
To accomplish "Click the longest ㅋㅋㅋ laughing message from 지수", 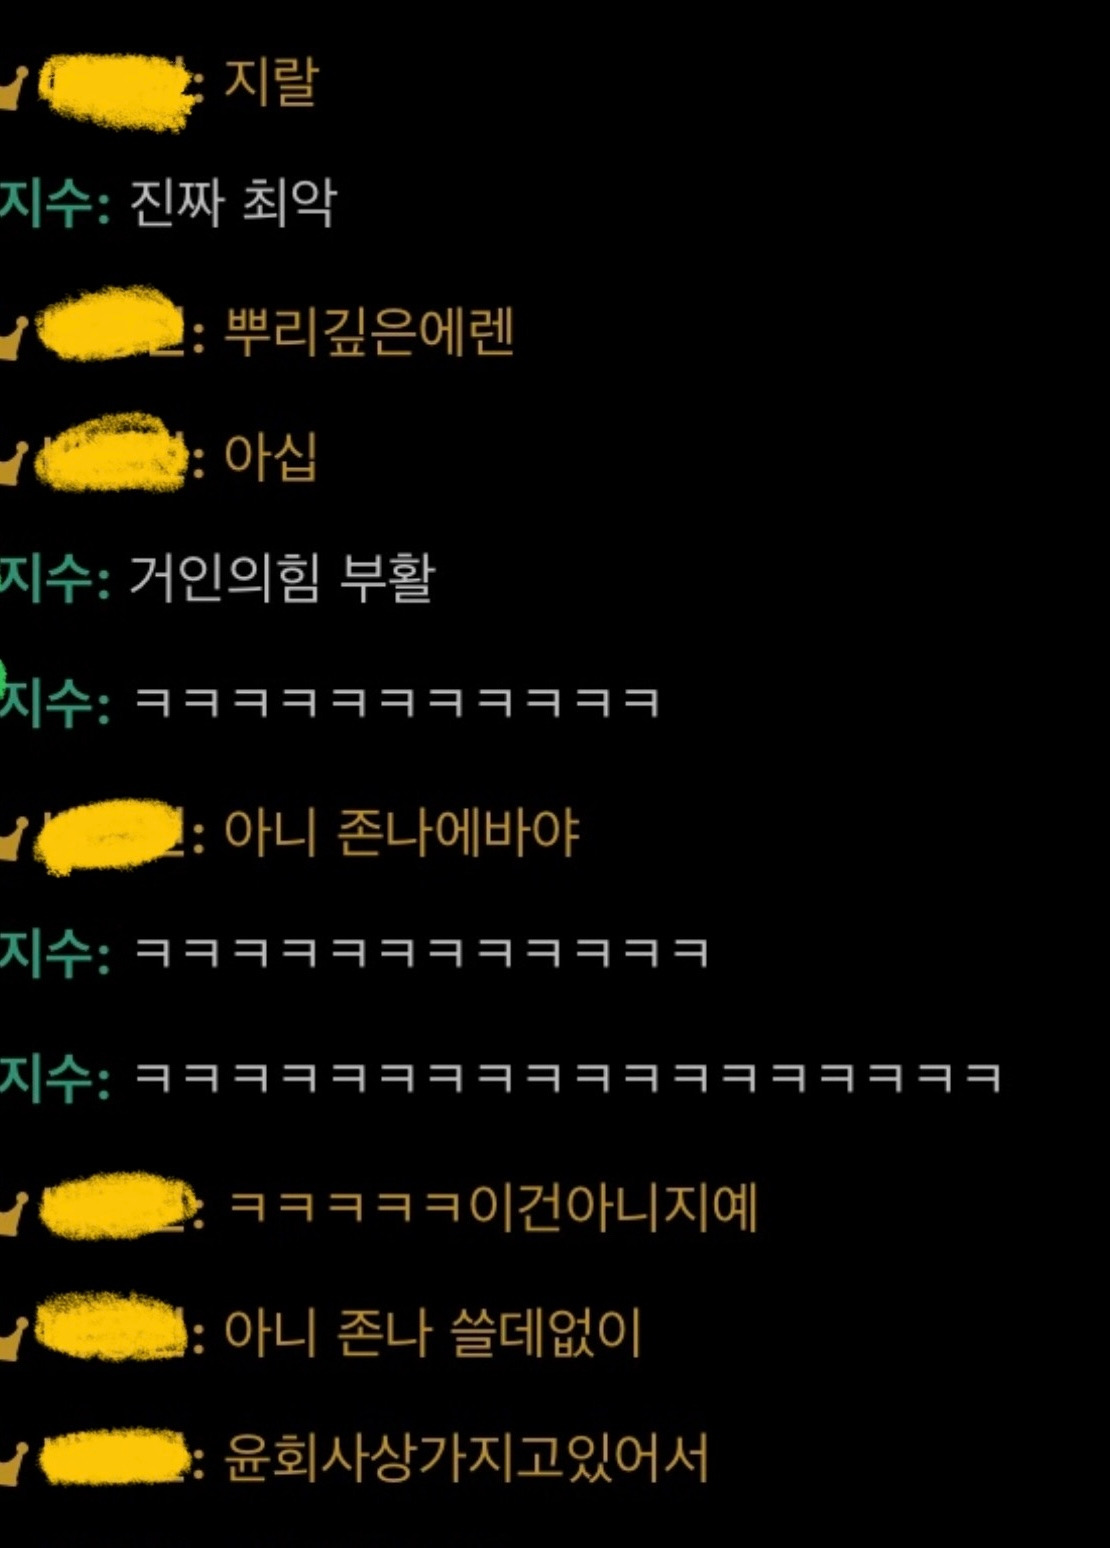I will (566, 1077).
